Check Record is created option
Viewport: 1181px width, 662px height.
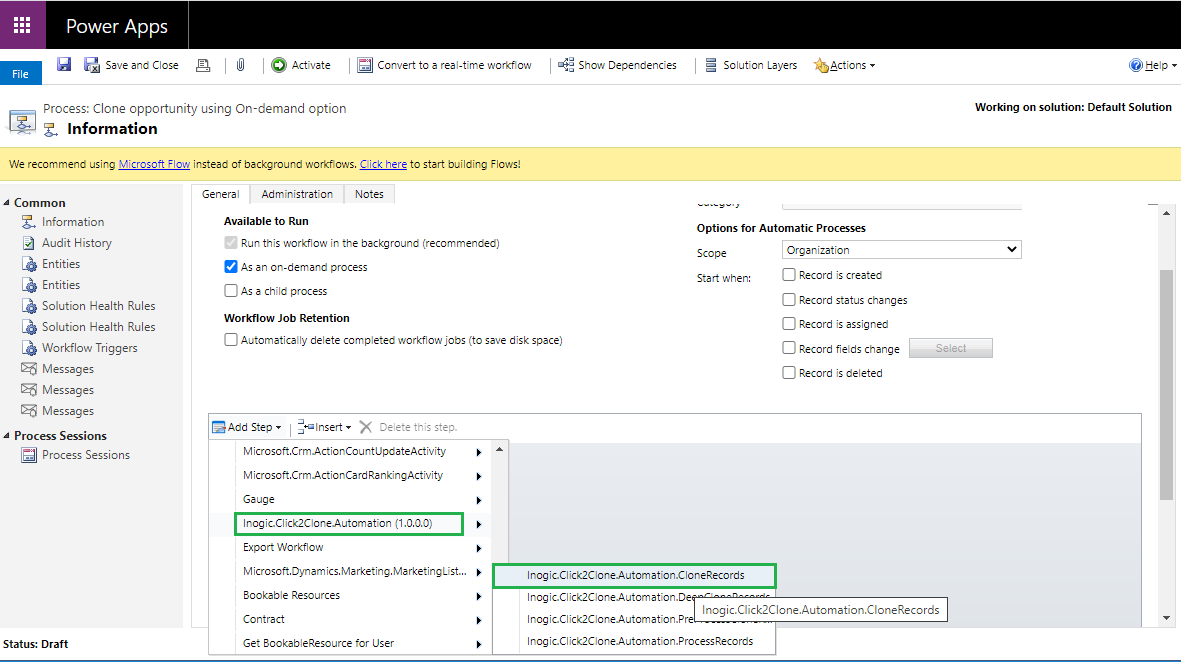(x=789, y=275)
